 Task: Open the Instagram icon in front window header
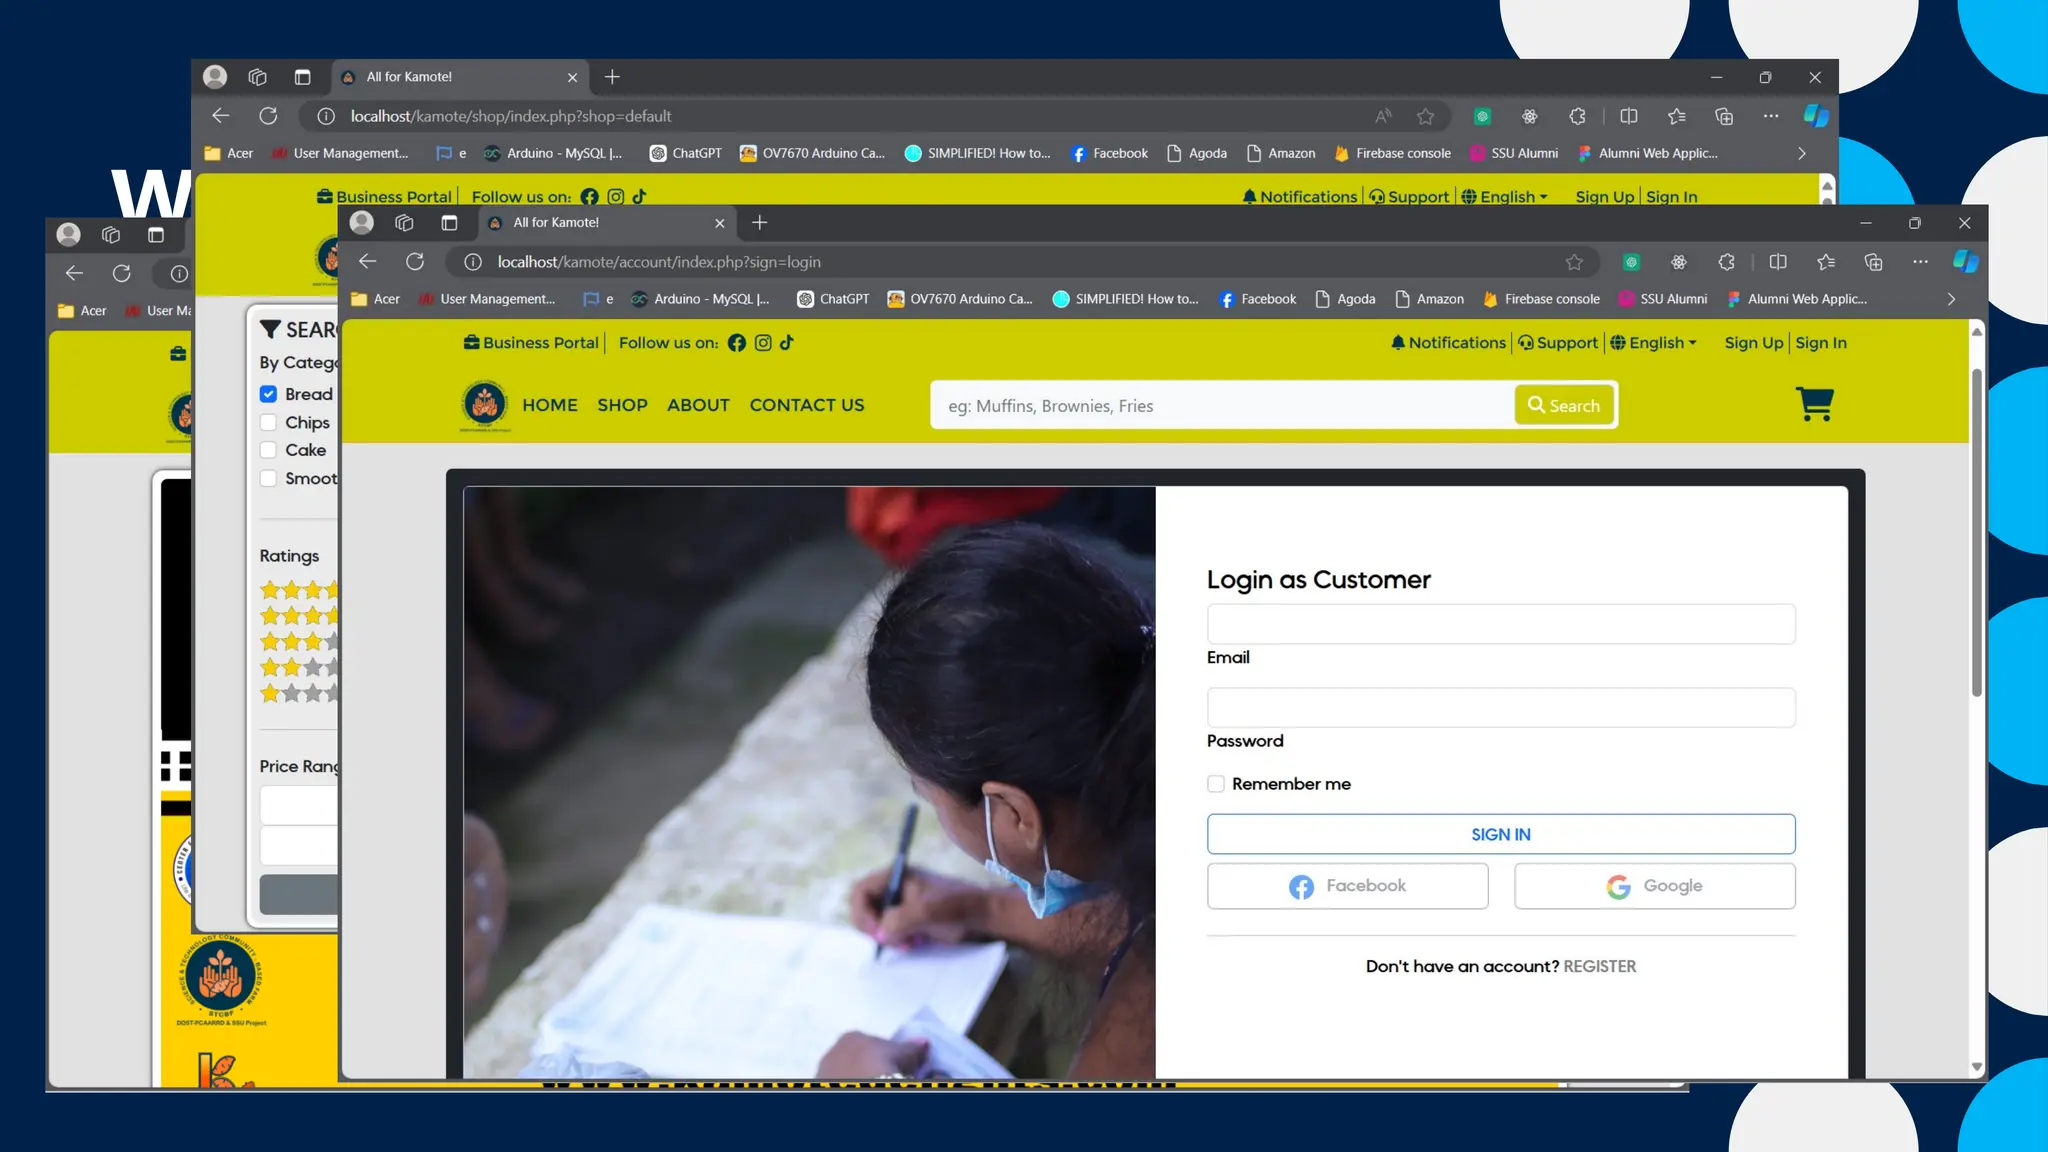point(763,343)
